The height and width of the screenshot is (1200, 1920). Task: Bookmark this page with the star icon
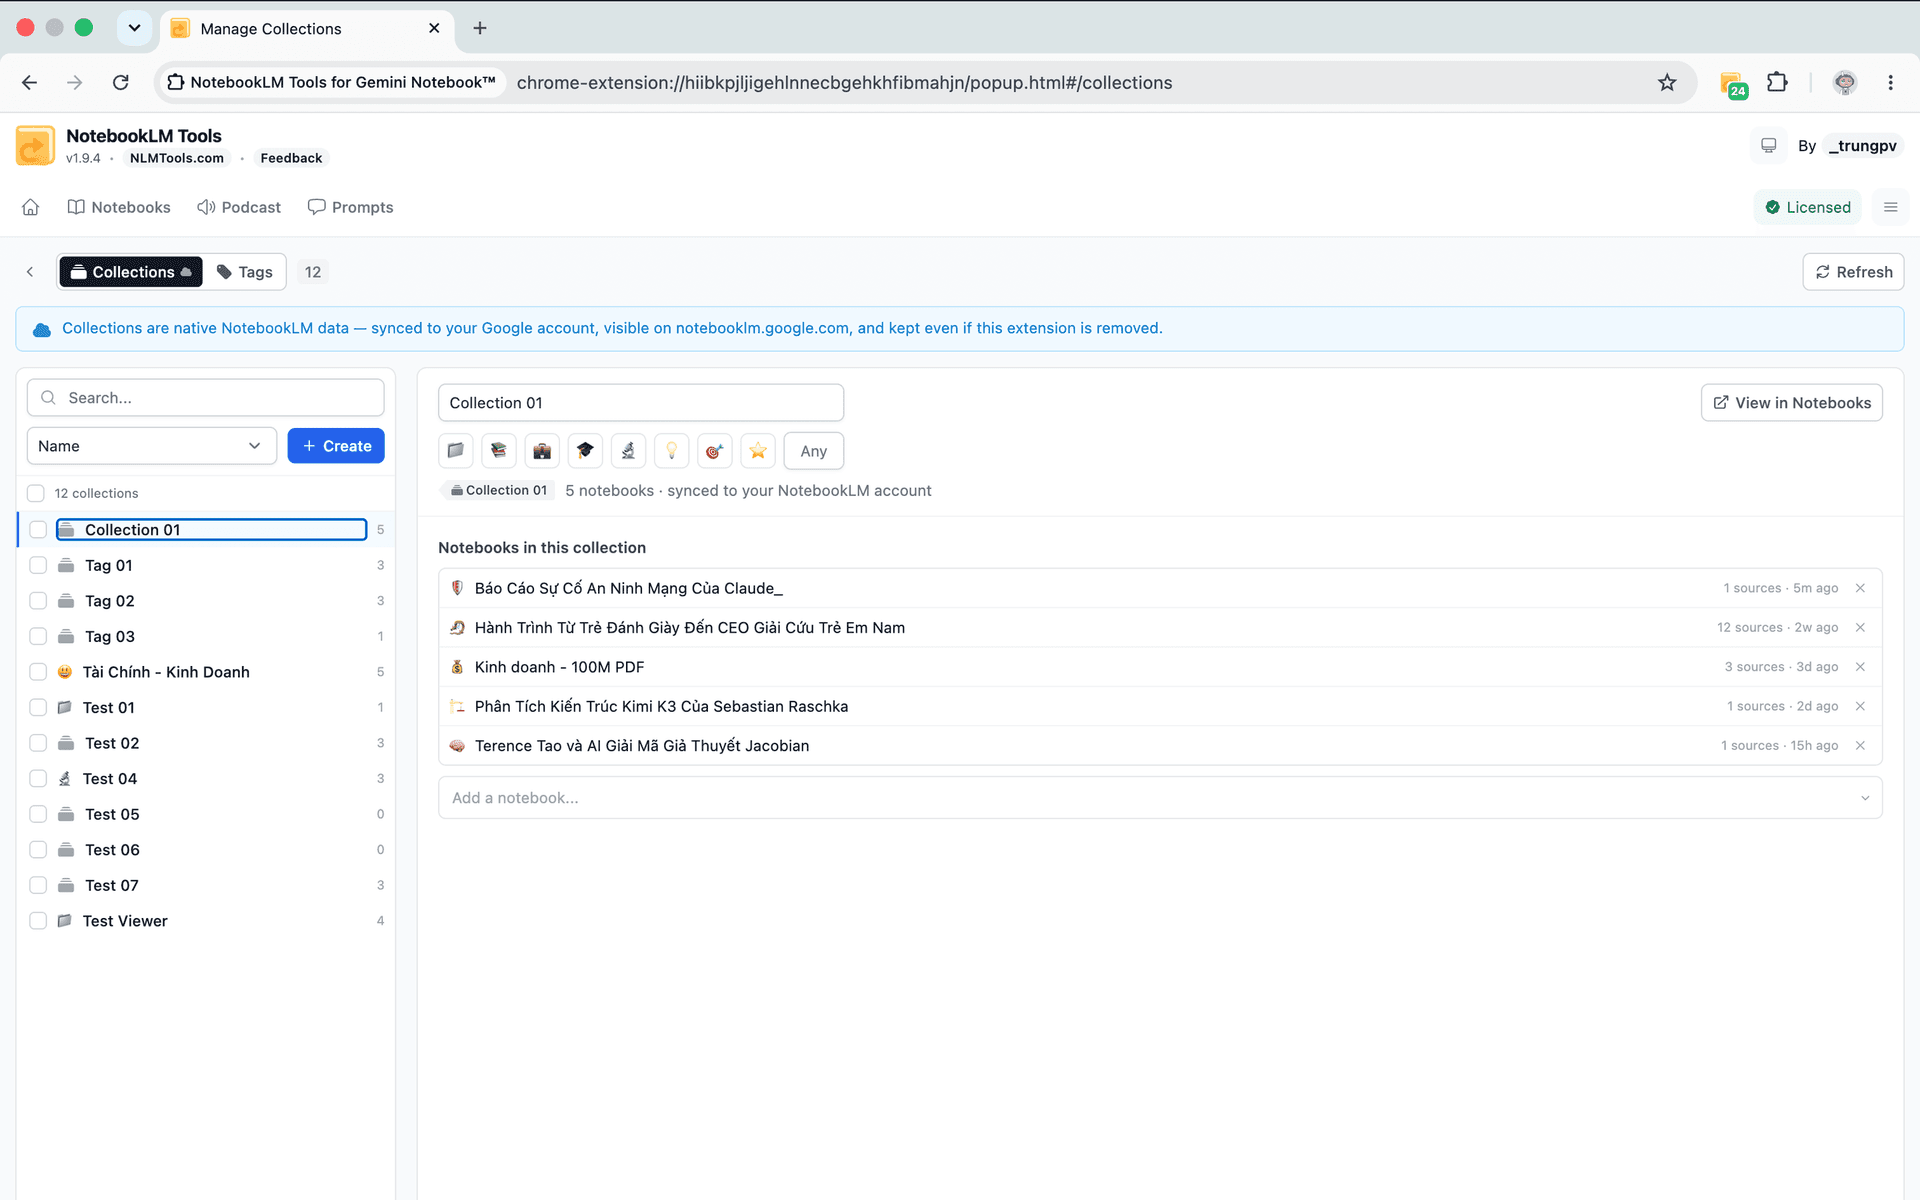coord(1667,82)
